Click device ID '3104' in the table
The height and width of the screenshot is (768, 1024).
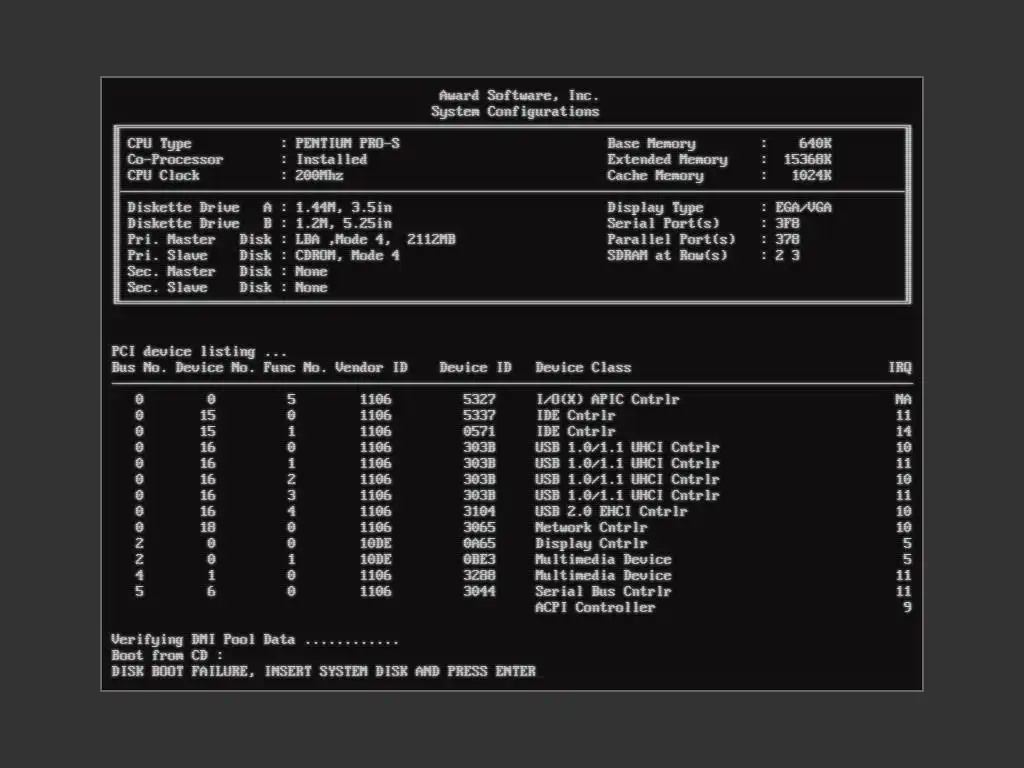pos(479,511)
